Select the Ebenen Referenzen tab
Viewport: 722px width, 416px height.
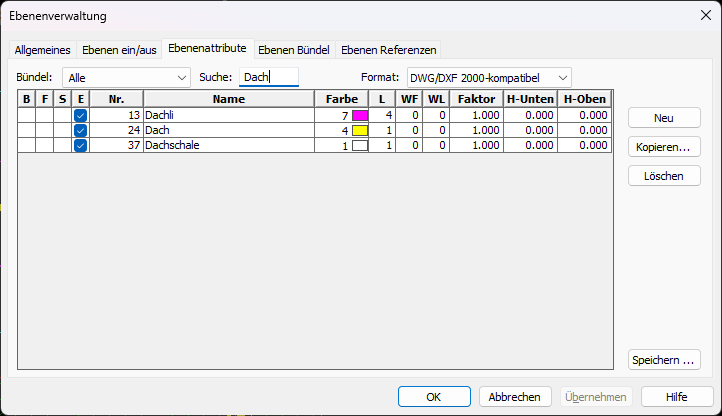point(389,50)
